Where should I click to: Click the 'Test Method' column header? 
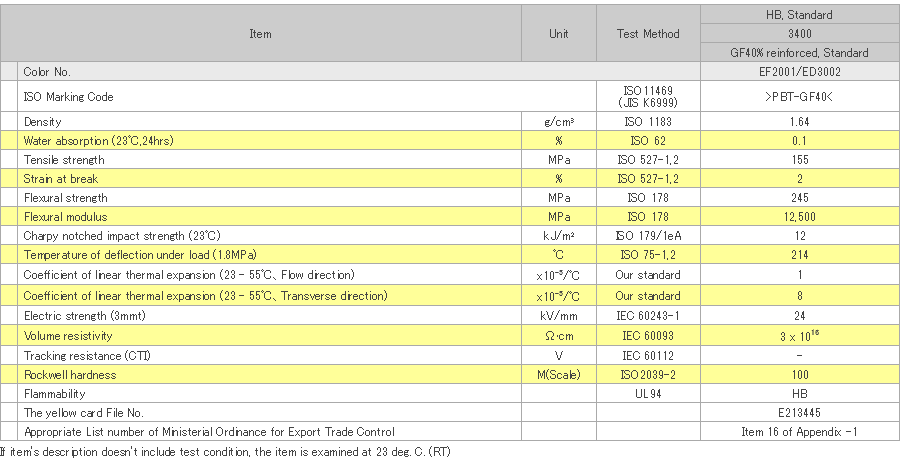(647, 34)
